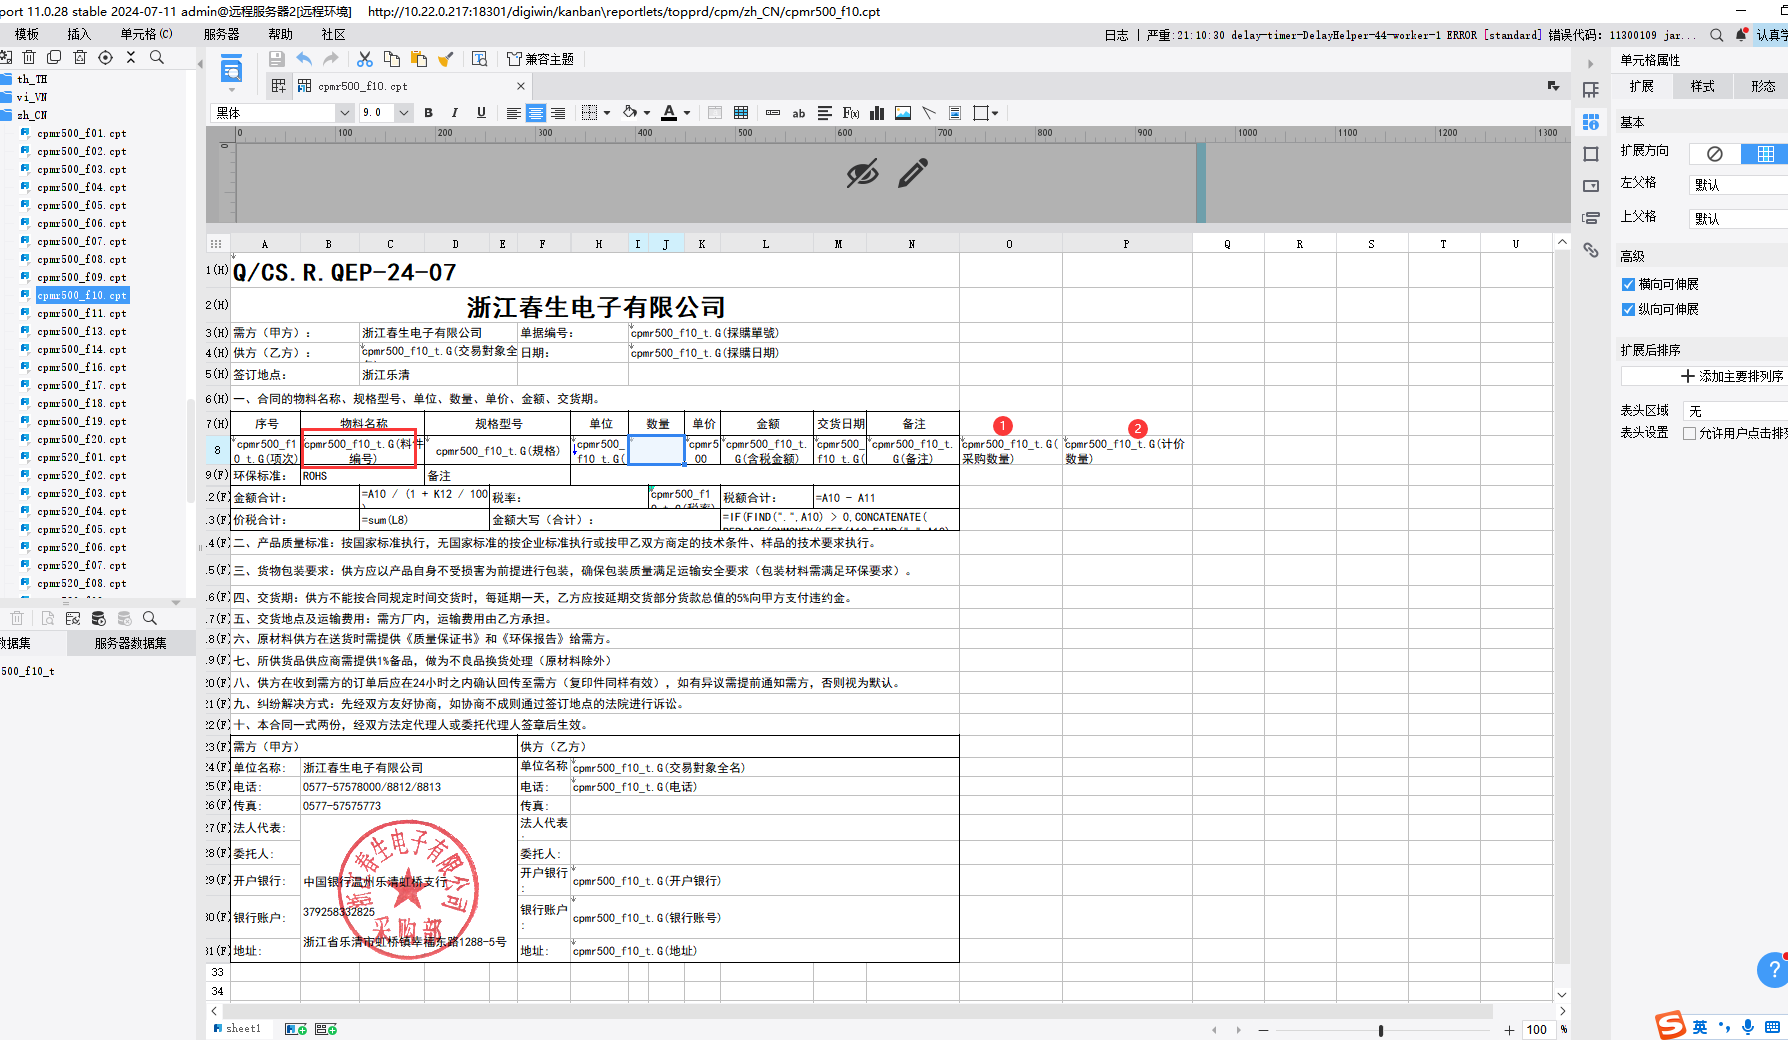Open the 单元格(C) menu
The image size is (1788, 1040).
[x=146, y=34]
